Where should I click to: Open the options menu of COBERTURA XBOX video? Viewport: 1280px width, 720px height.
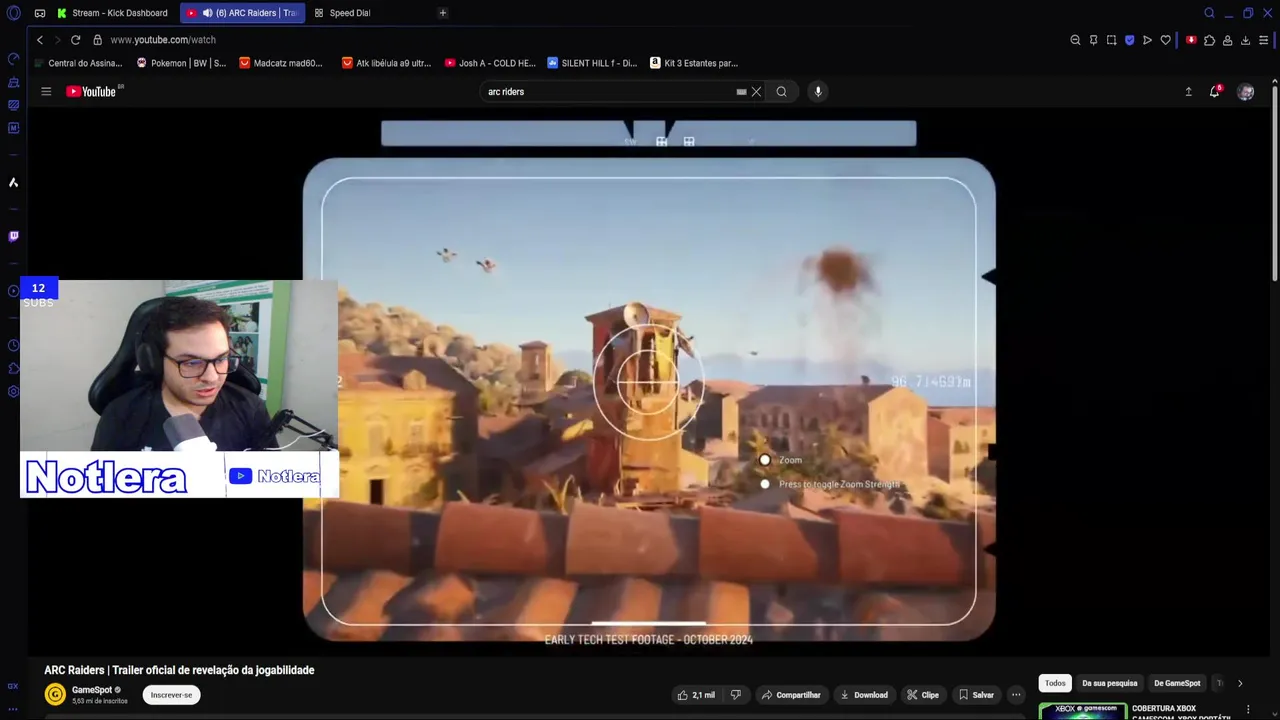[x=1248, y=709]
